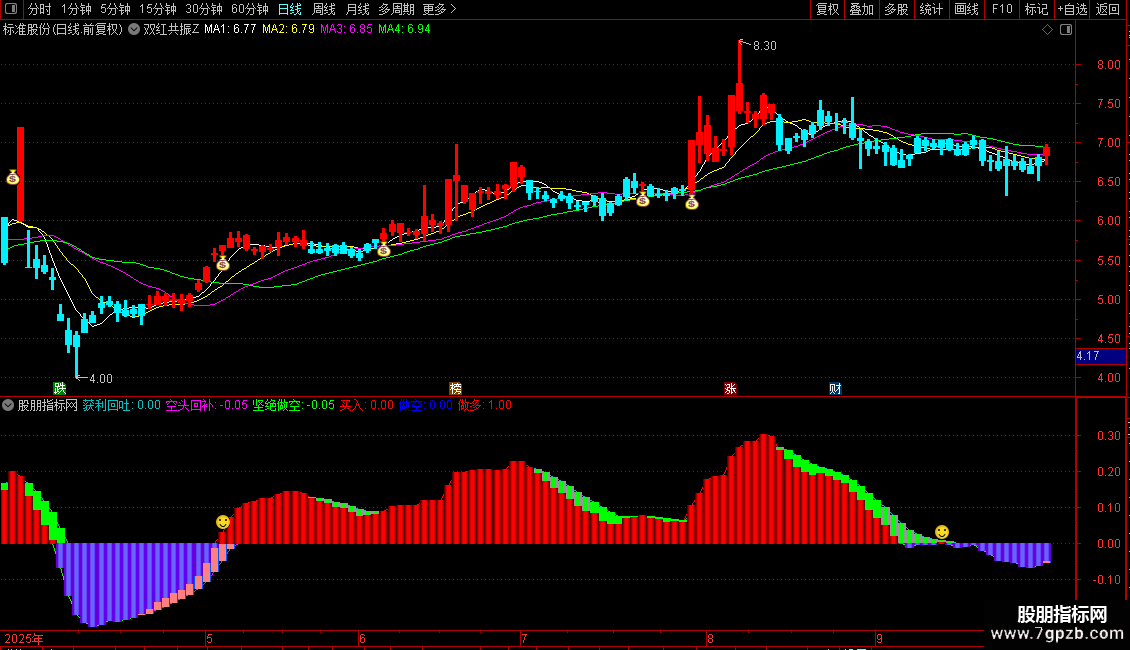The width and height of the screenshot is (1130, 650).
Task: Click the green 跌 marker below the chart
Action: coord(60,388)
